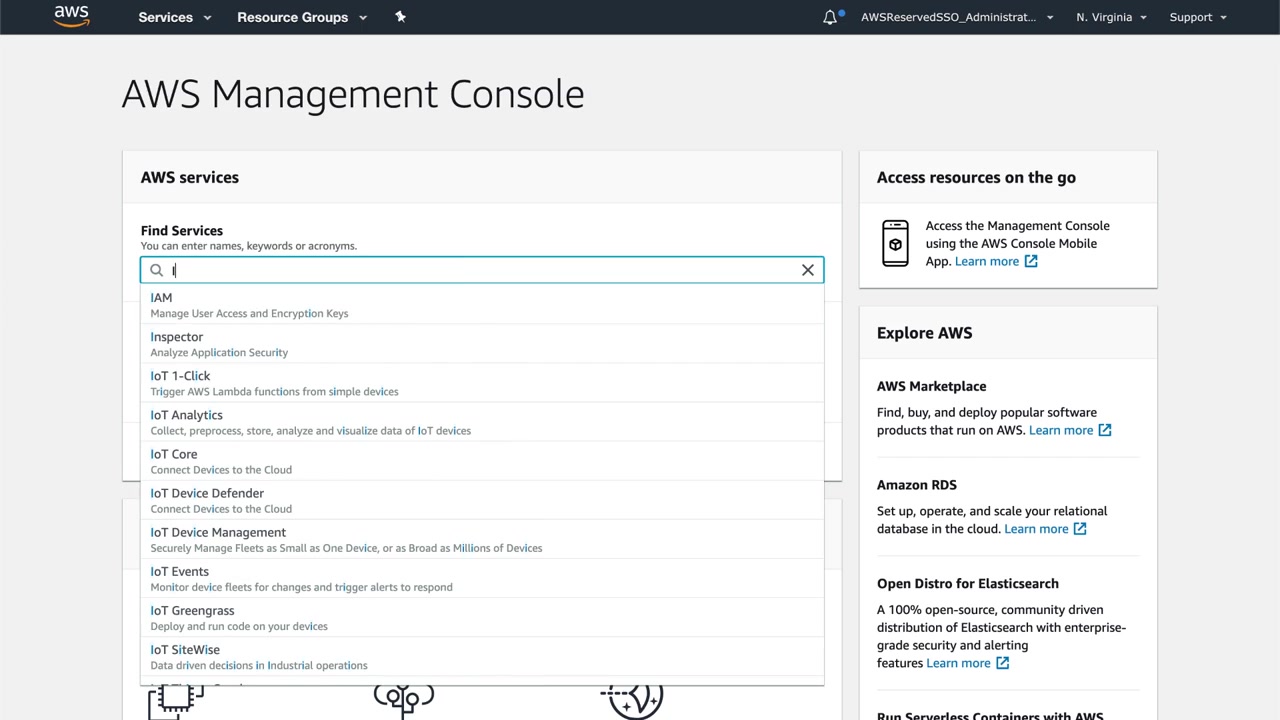Clear the Find Services search field
This screenshot has width=1280, height=720.
[x=808, y=270]
